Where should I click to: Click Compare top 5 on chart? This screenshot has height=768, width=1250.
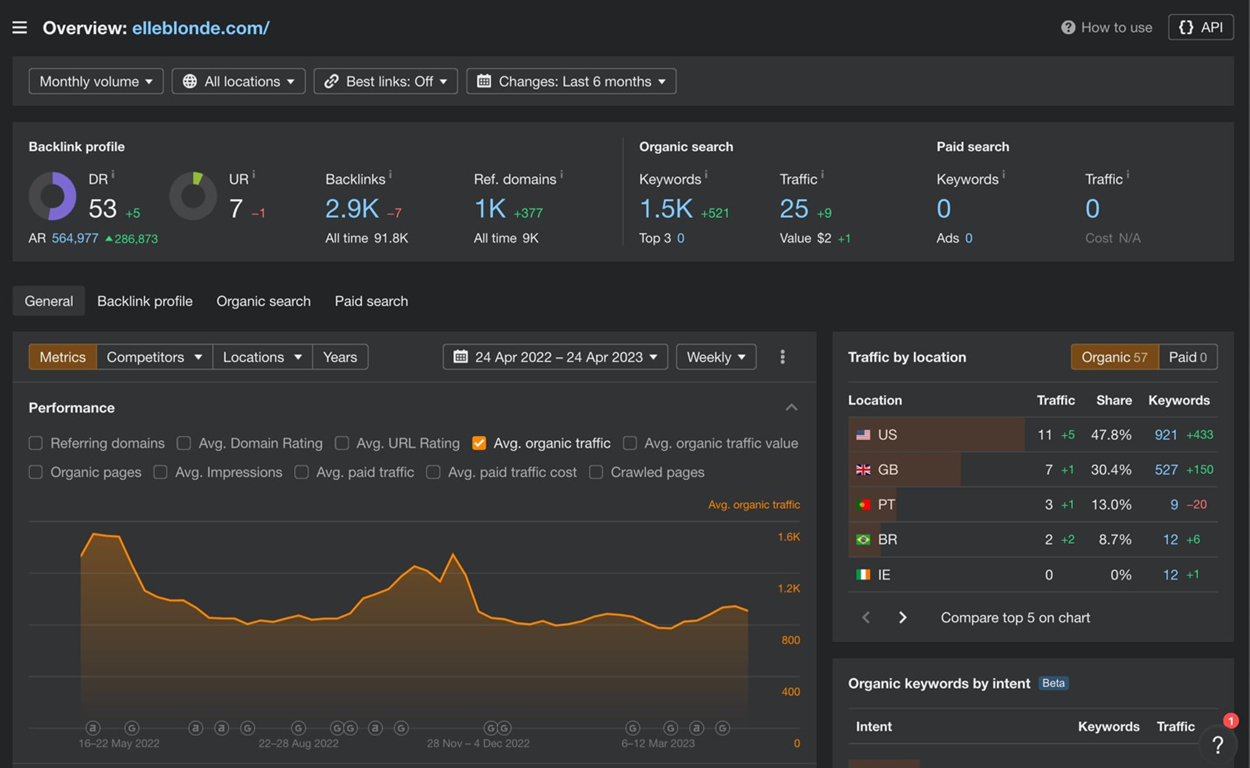coord(1015,618)
